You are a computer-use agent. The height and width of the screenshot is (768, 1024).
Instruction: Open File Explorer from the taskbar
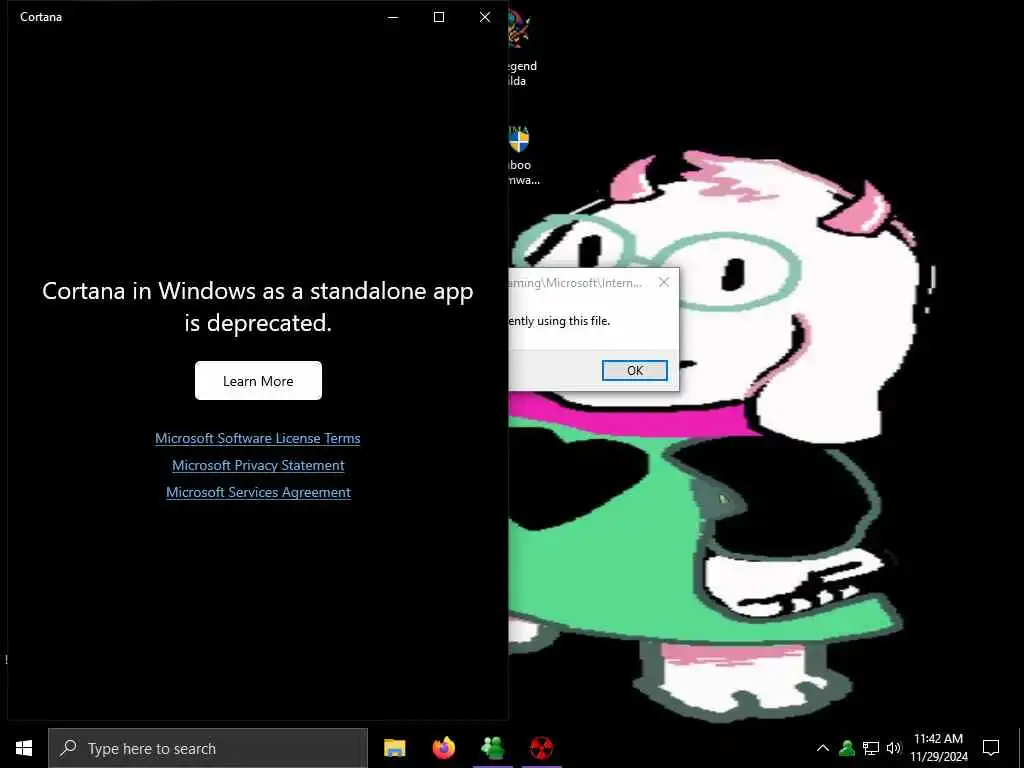coord(394,748)
